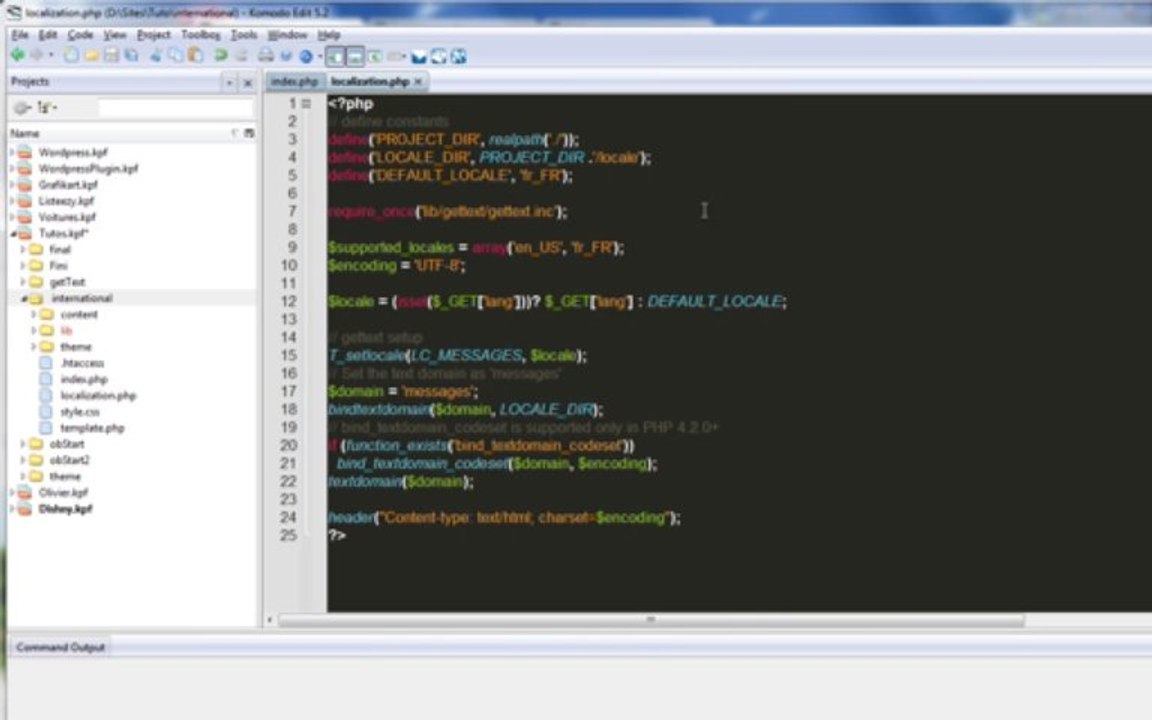Select the lib folder in international
1152x720 pixels.
tap(66, 331)
